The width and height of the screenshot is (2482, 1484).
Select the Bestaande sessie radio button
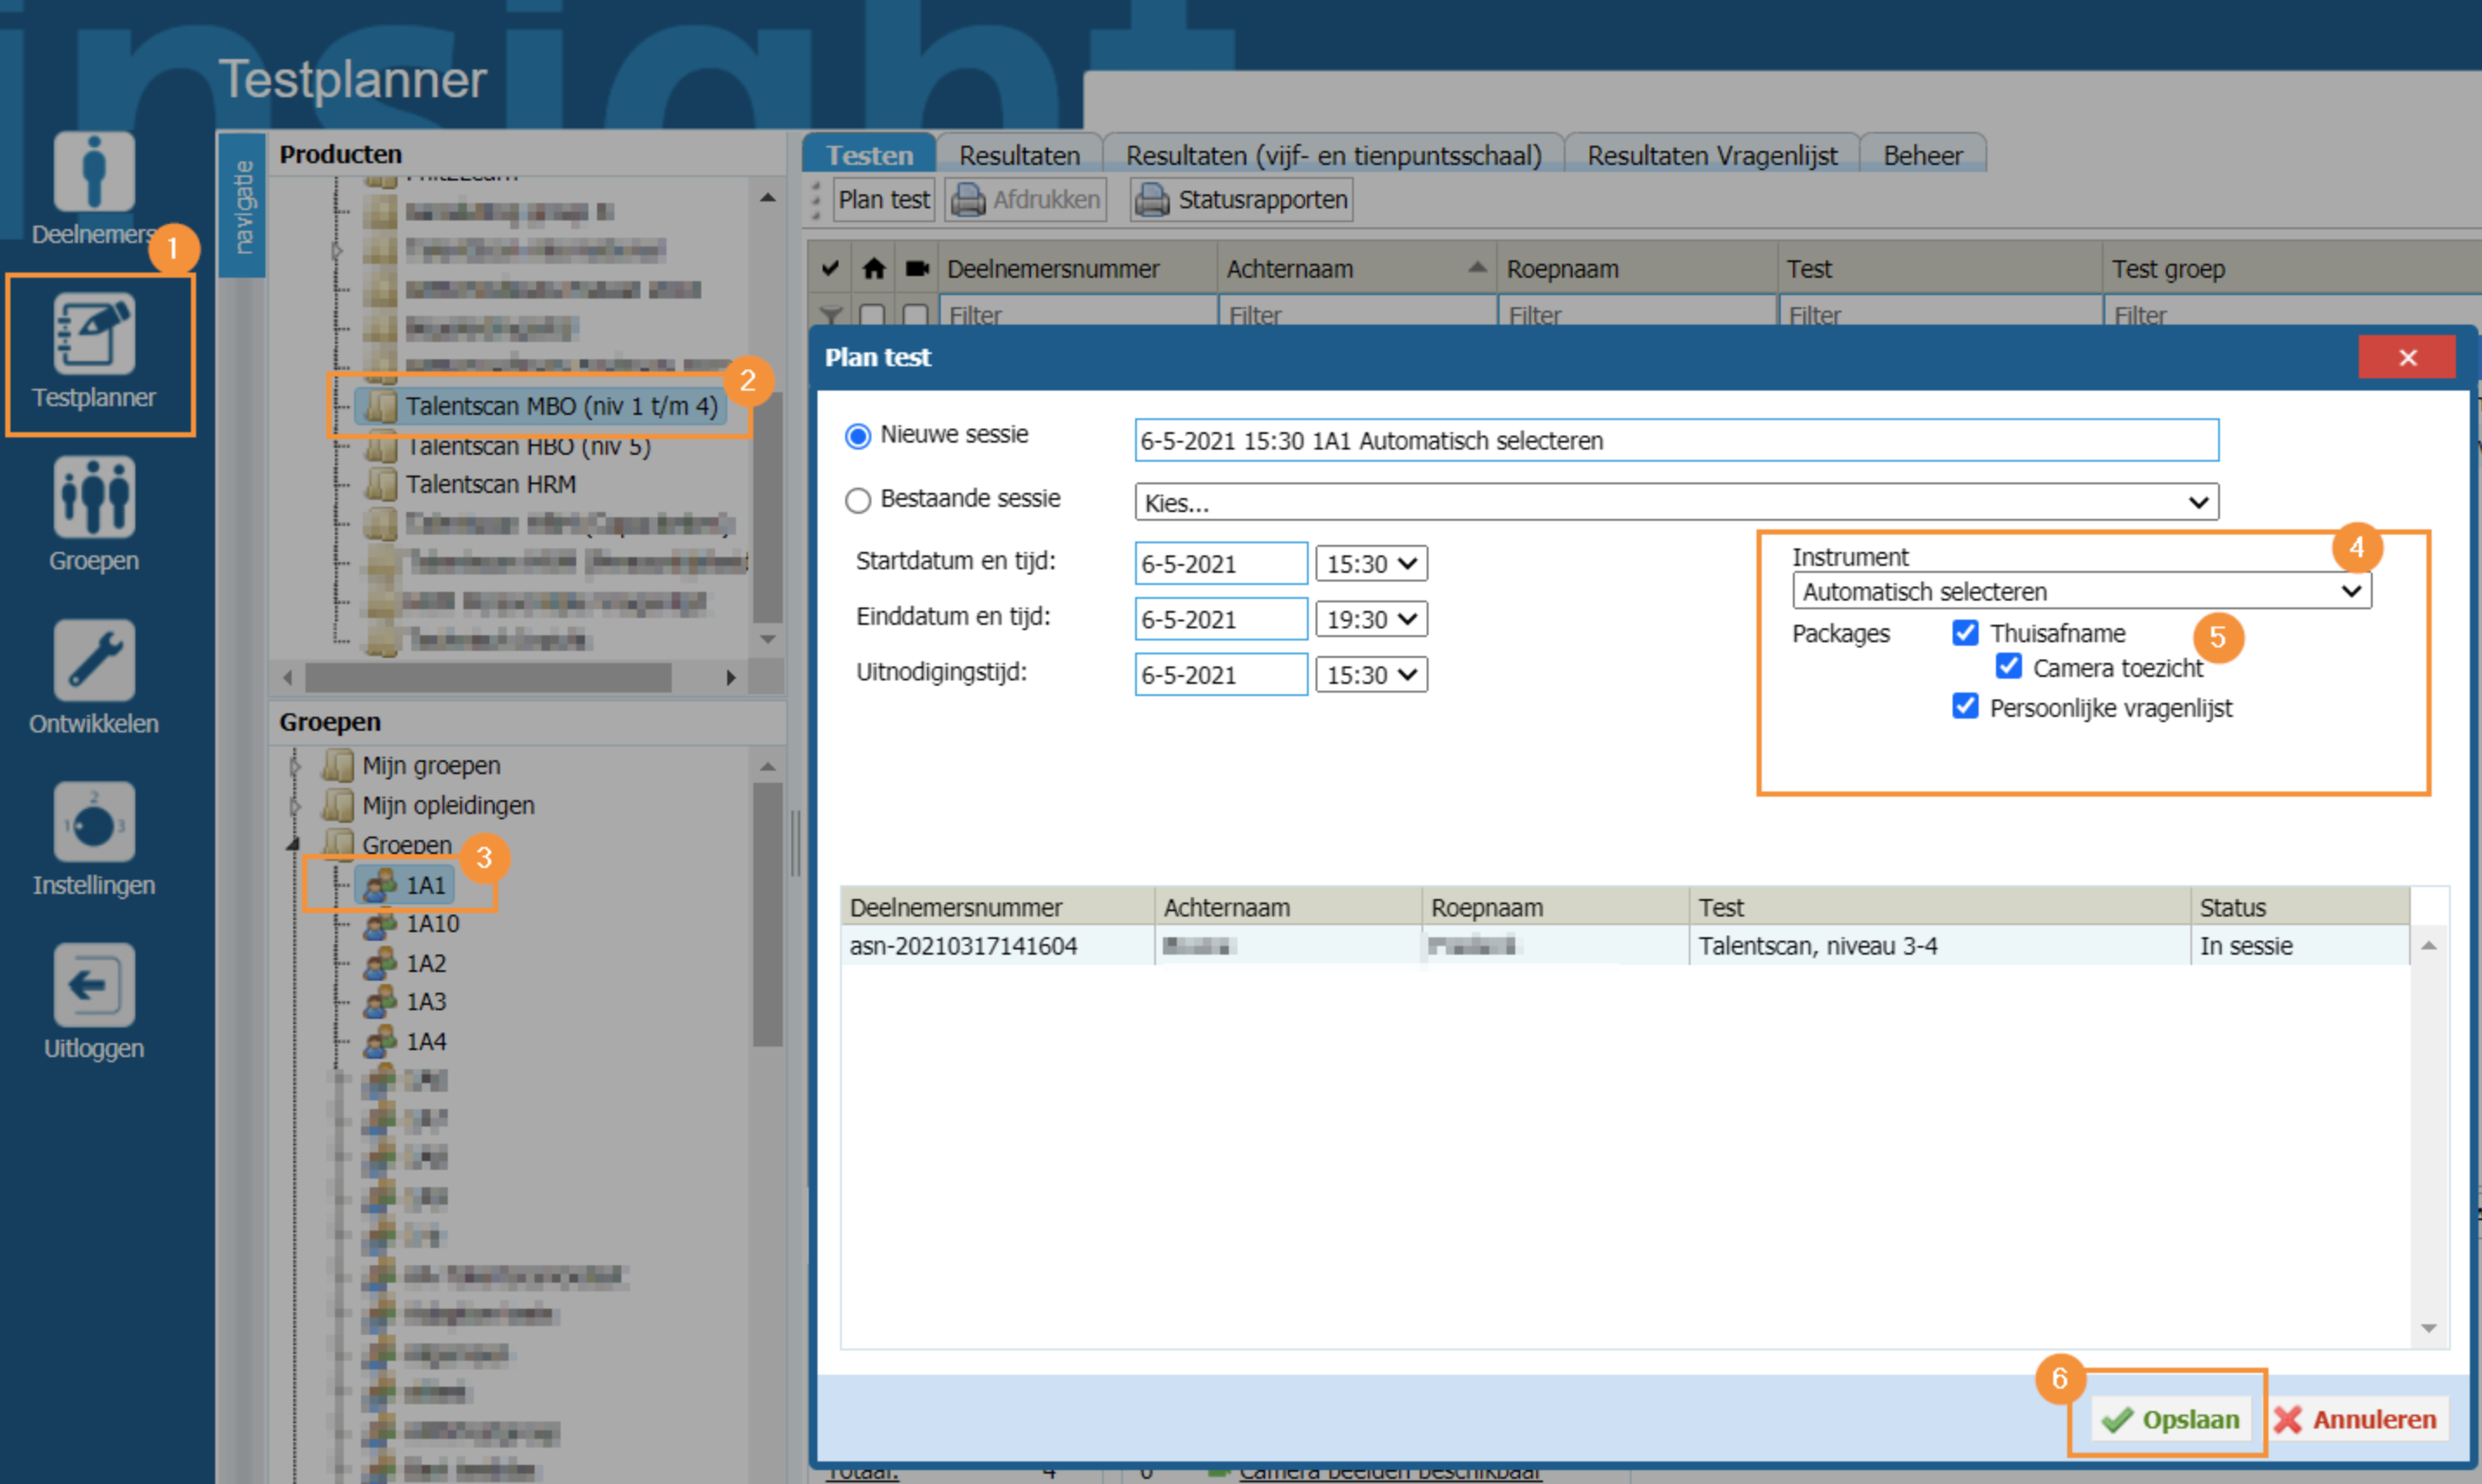[858, 500]
